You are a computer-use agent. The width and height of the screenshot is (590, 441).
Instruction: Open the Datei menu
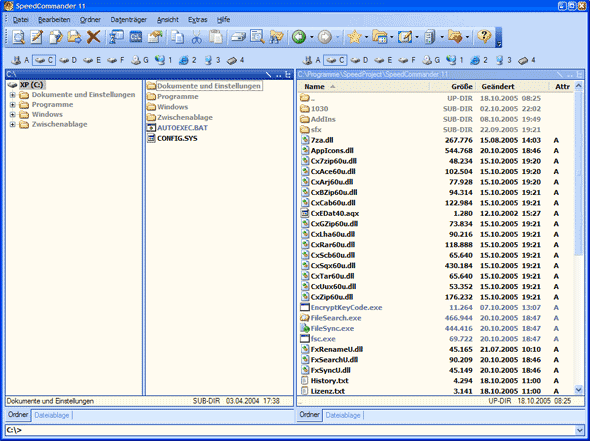click(x=20, y=20)
